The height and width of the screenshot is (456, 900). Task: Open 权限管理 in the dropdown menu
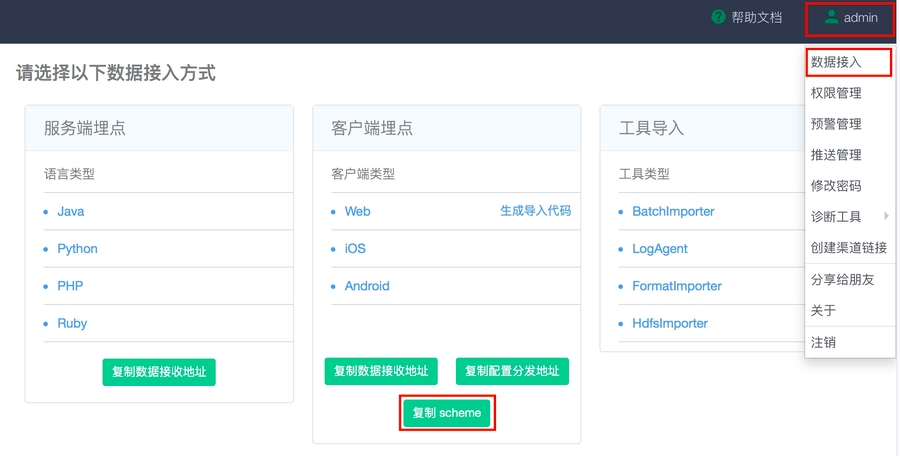click(x=836, y=93)
